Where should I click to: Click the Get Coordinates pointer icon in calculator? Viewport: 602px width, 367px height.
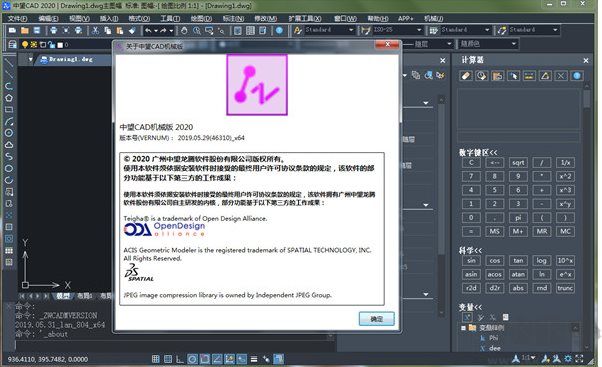coord(513,76)
